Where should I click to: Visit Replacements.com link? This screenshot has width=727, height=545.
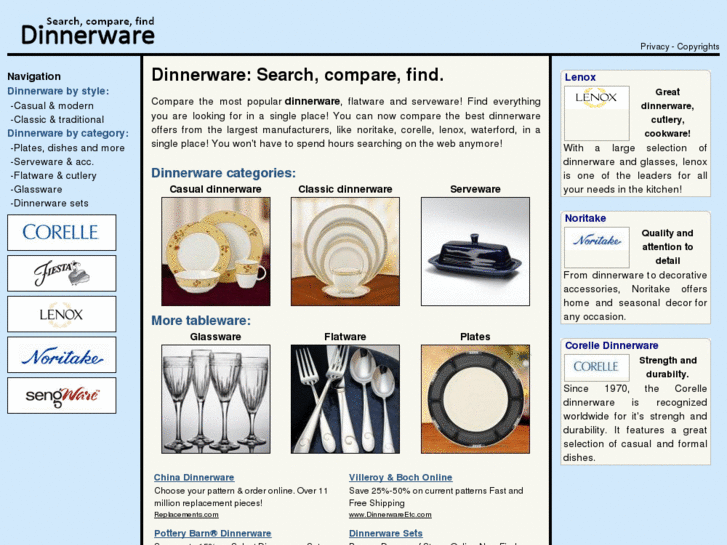[186, 515]
